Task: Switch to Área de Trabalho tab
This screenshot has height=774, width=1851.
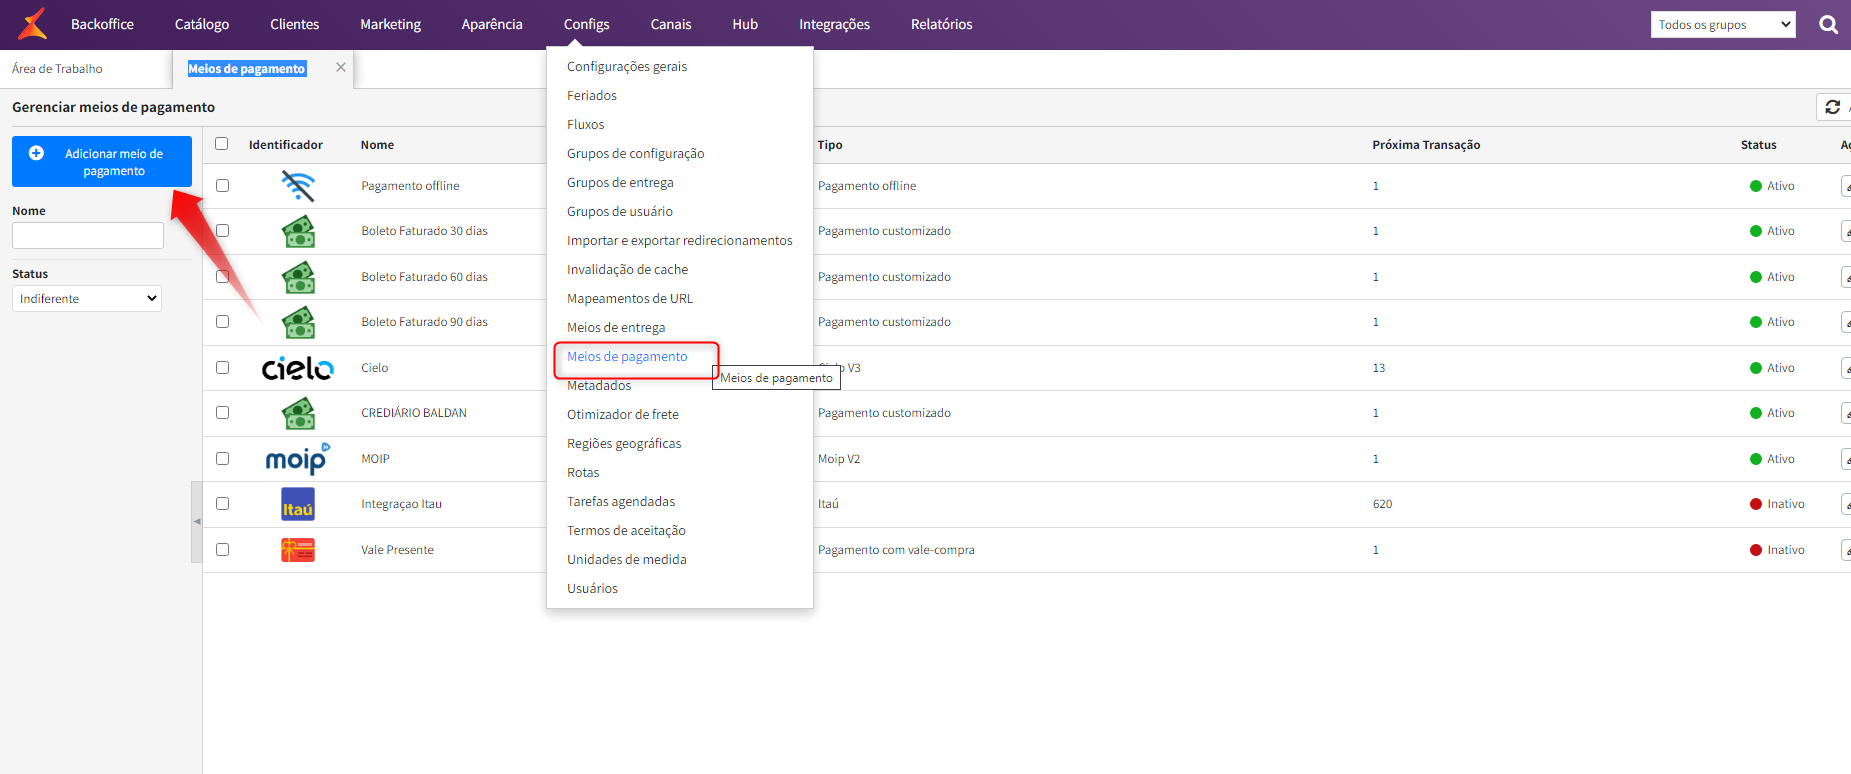Action: [57, 69]
